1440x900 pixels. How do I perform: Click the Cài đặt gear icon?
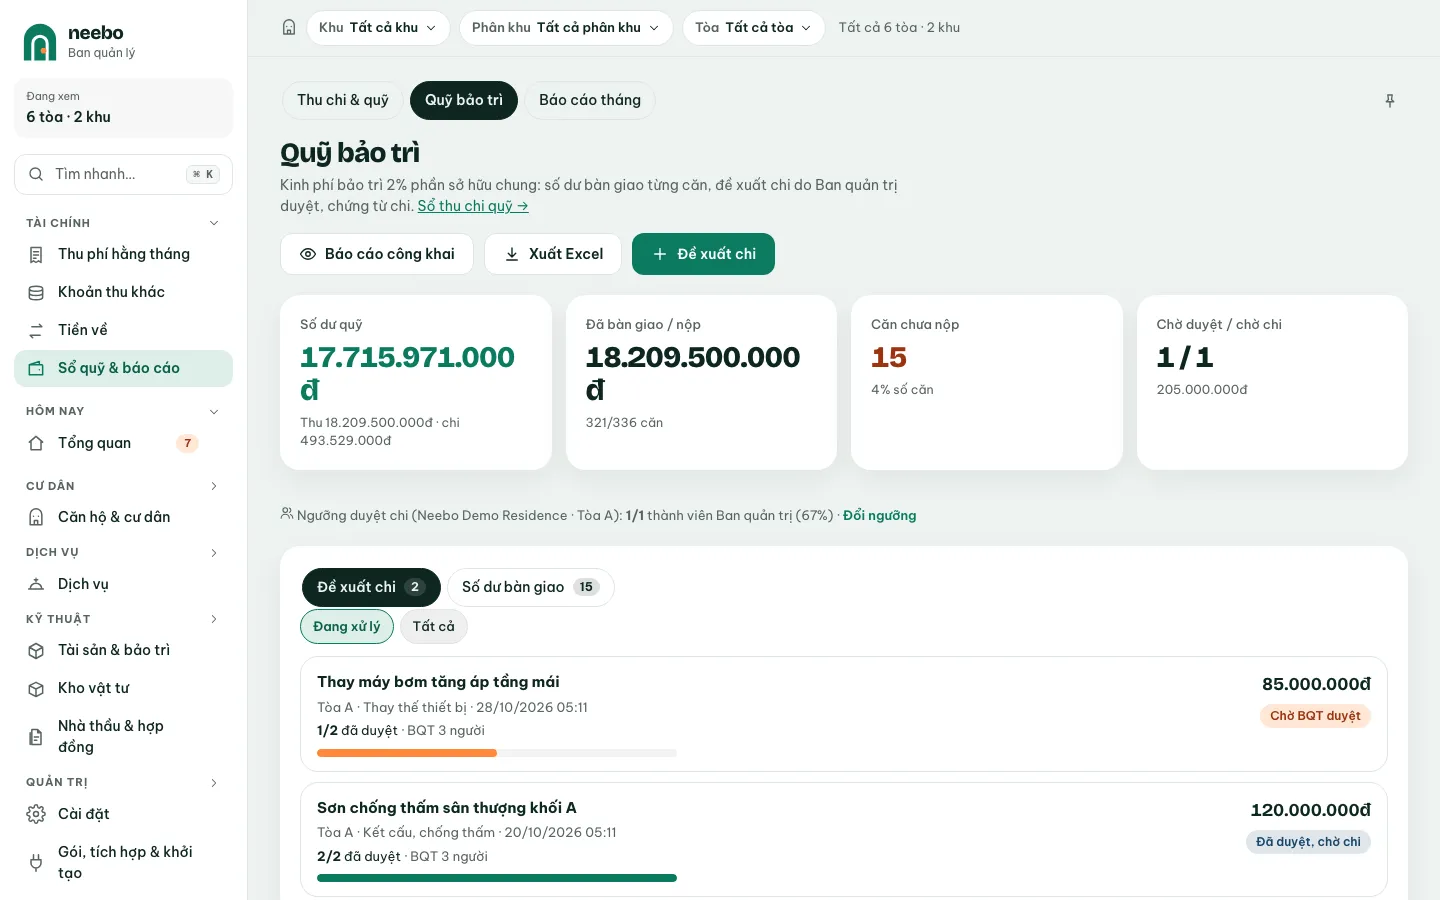(x=36, y=814)
